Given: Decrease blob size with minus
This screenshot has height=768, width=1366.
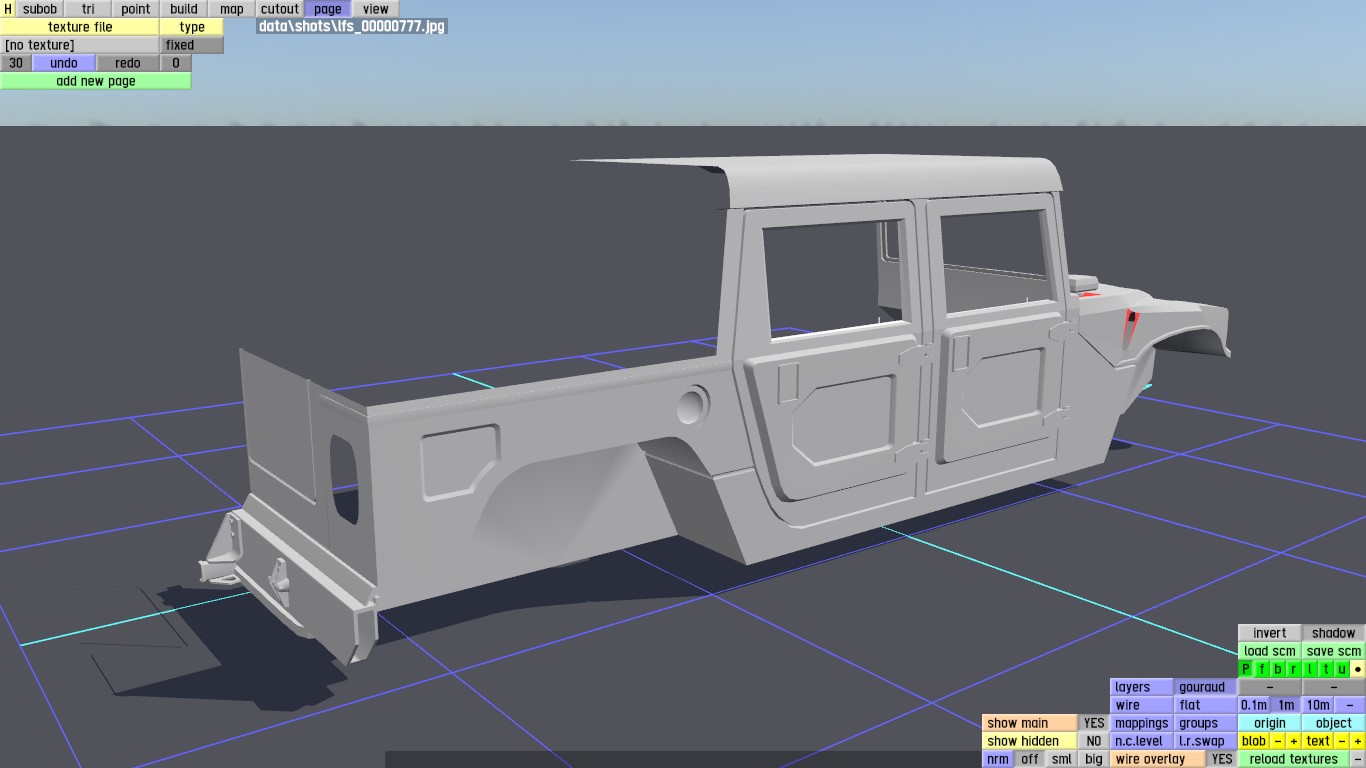Looking at the screenshot, I should (1278, 741).
